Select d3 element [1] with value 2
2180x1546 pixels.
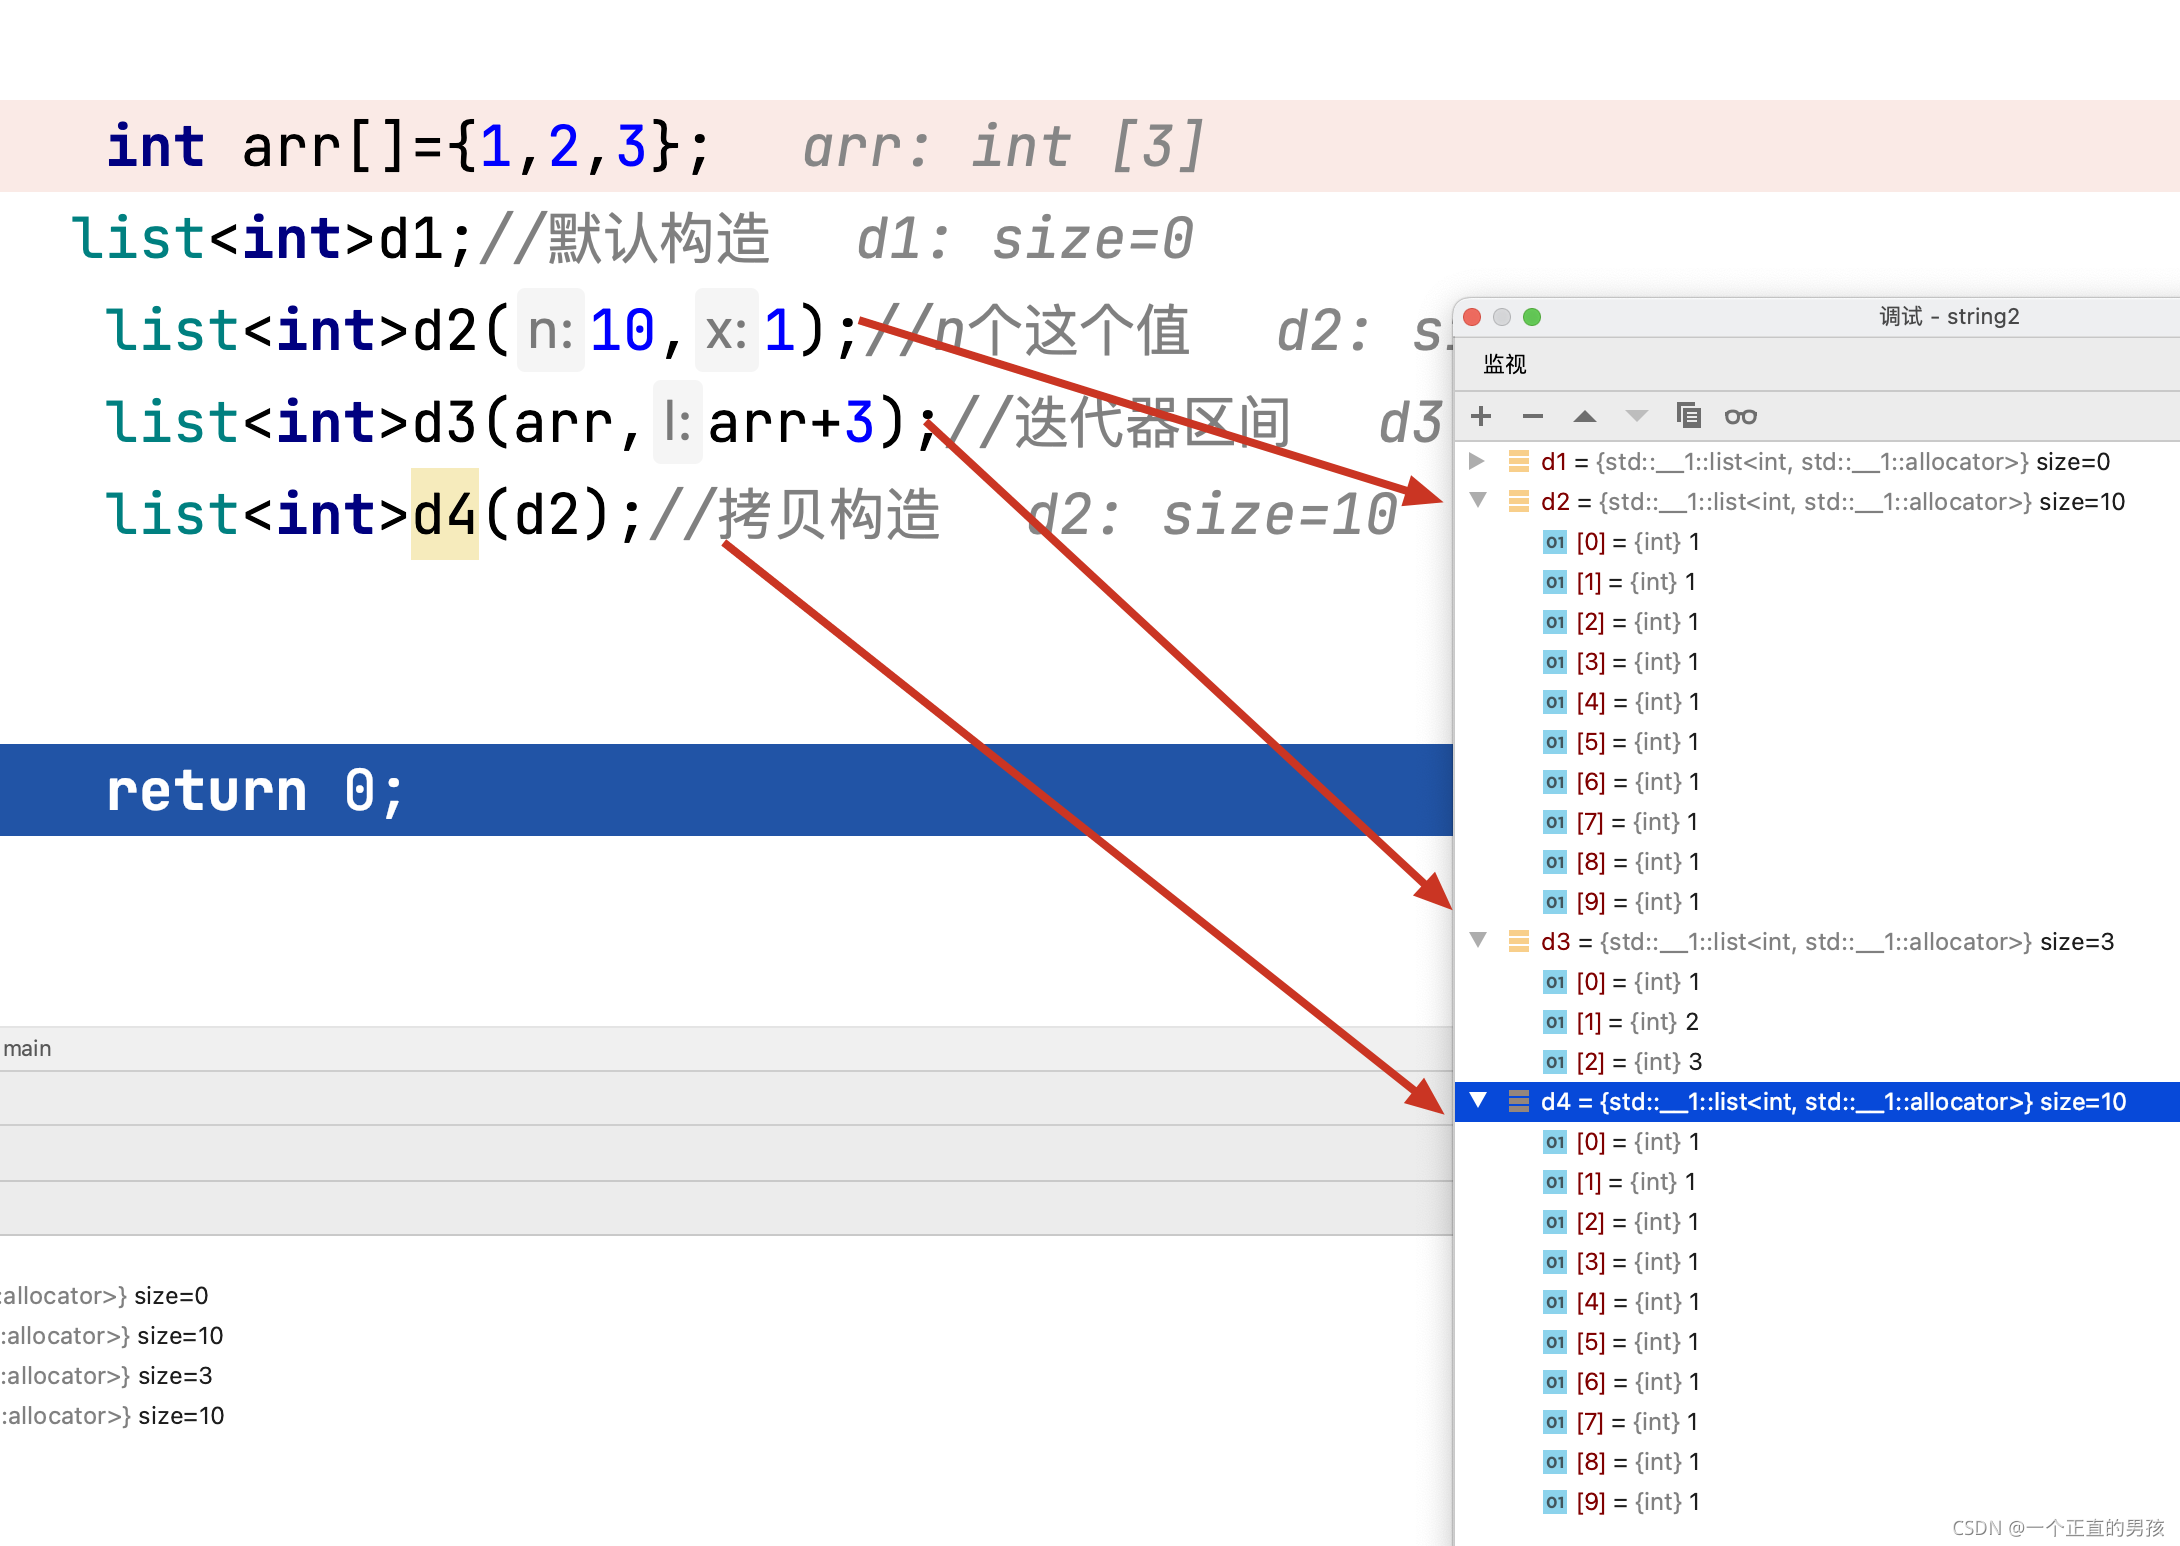(1636, 1022)
